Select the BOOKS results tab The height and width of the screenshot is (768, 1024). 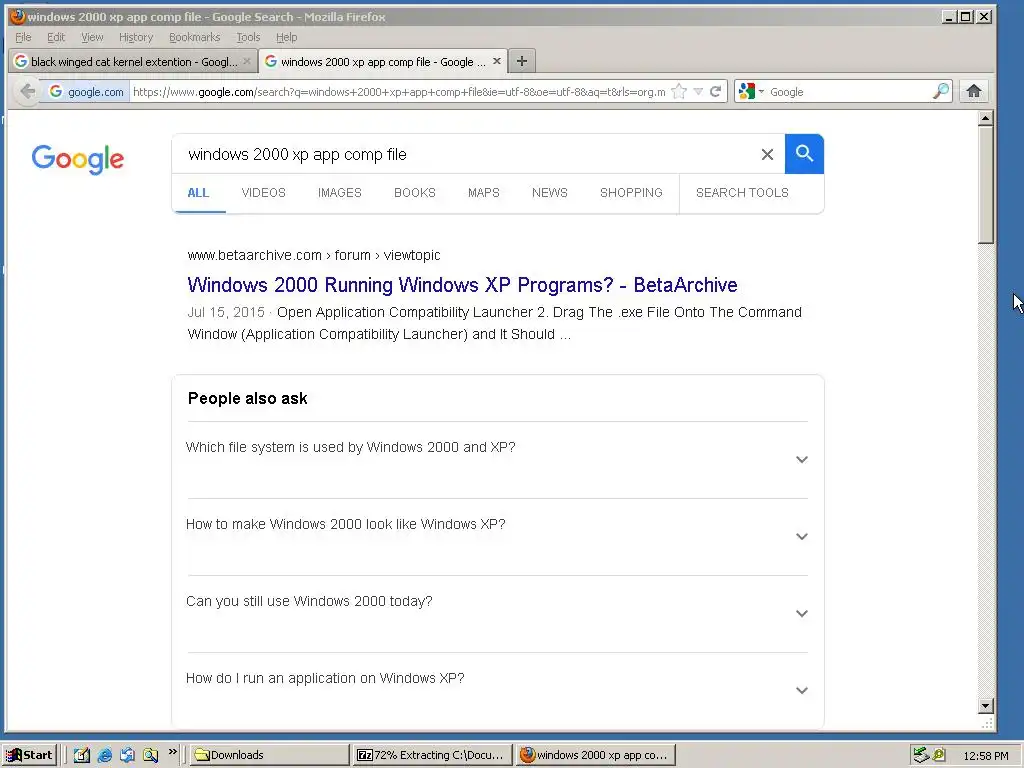click(x=415, y=193)
